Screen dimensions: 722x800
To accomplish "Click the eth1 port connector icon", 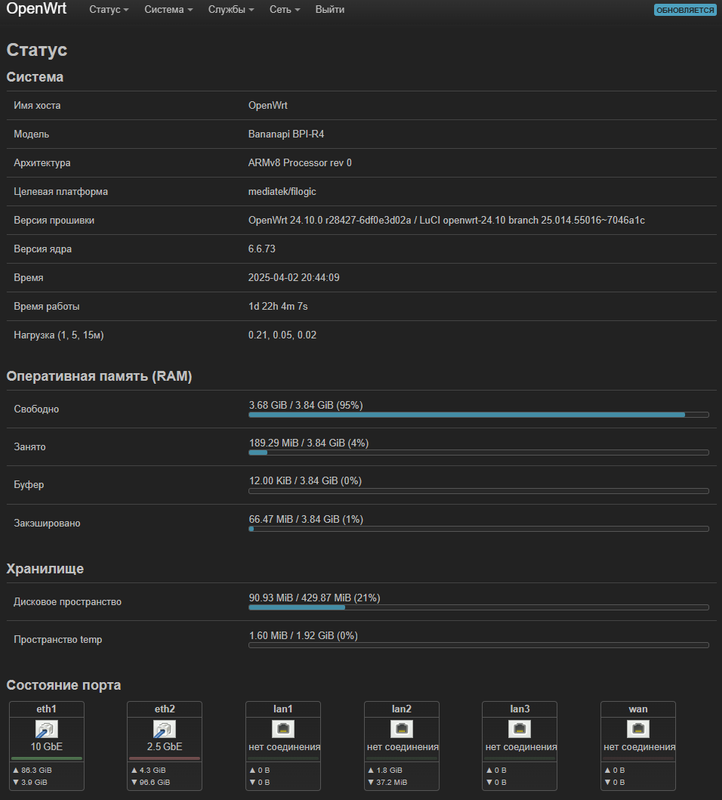I will tap(46, 729).
